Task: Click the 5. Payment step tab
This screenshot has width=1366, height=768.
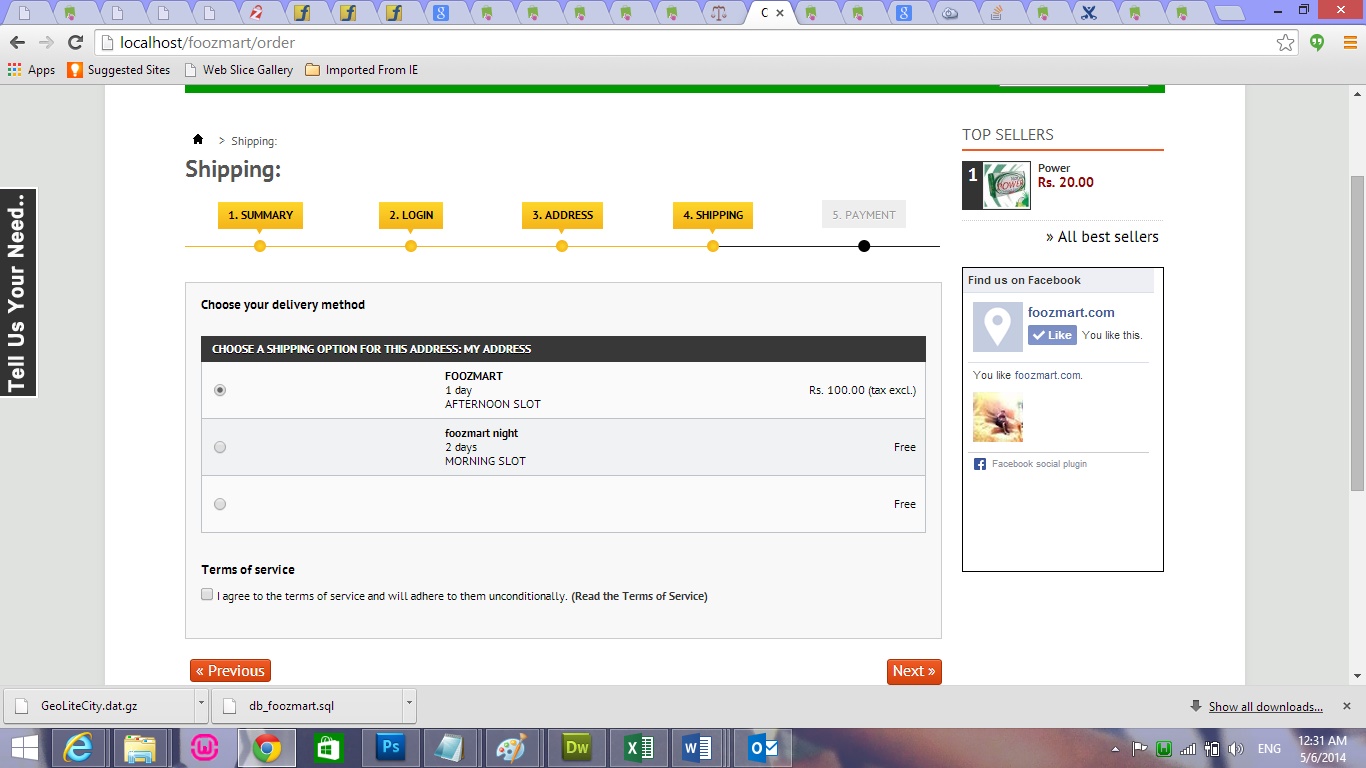Action: coord(864,215)
